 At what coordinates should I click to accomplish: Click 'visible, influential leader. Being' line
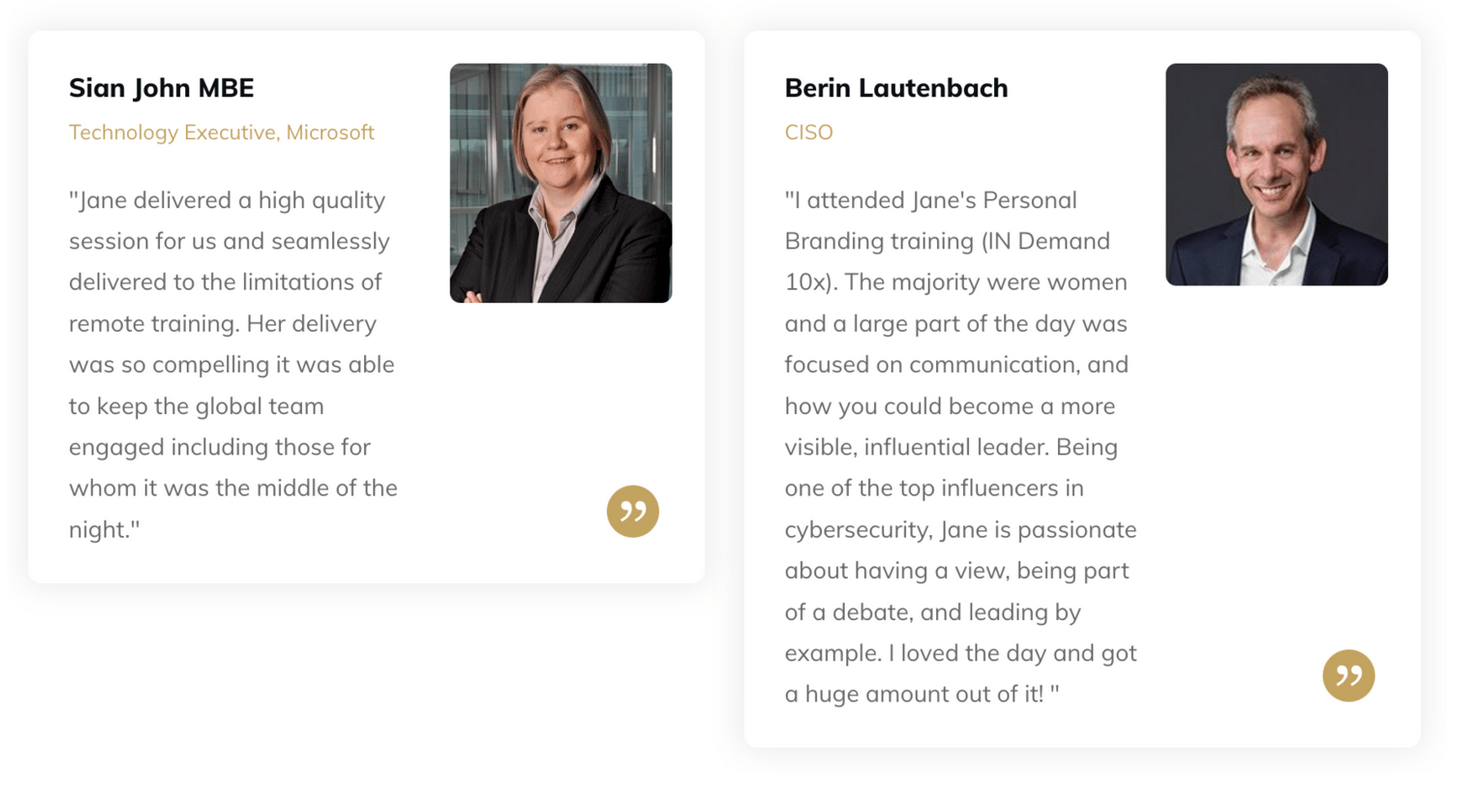[x=950, y=447]
